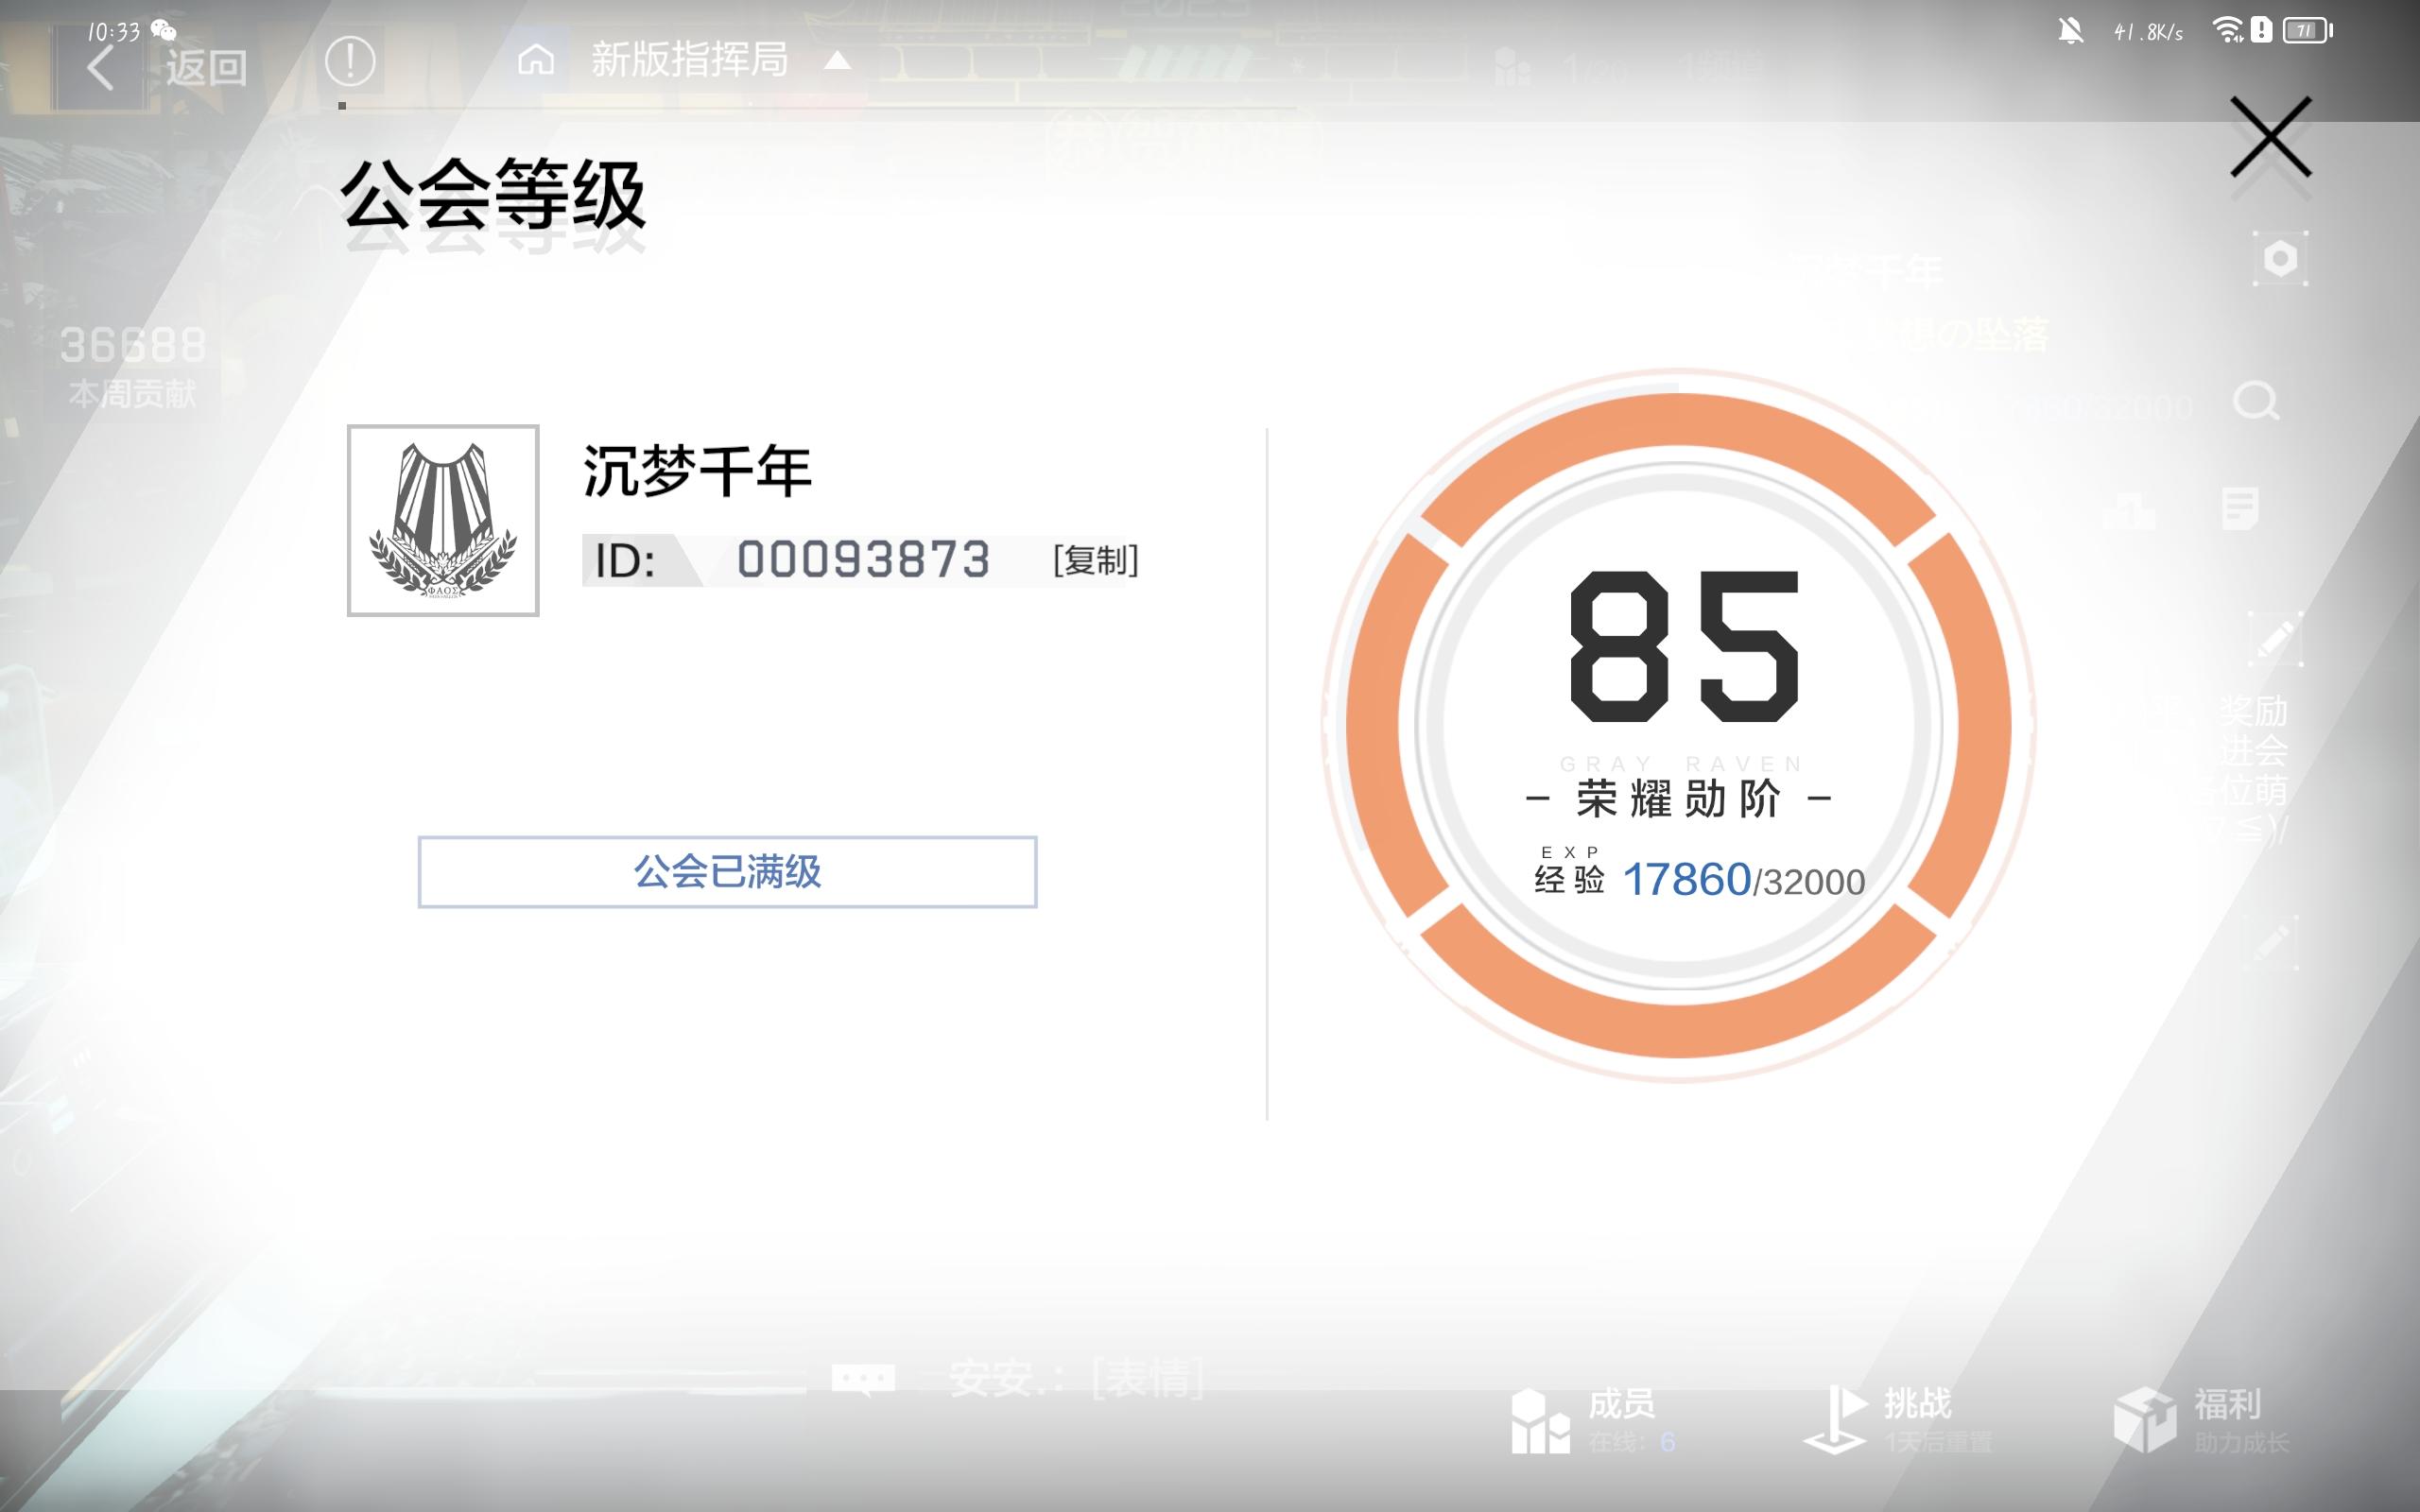Click the 公会已满级 button

(727, 872)
